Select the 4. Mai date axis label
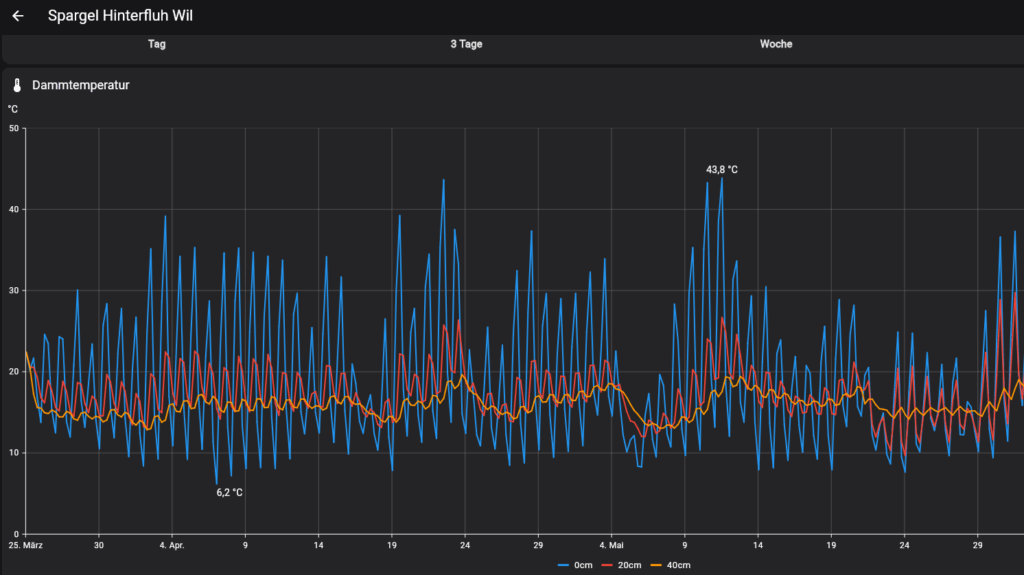The height and width of the screenshot is (575, 1024). 611,546
